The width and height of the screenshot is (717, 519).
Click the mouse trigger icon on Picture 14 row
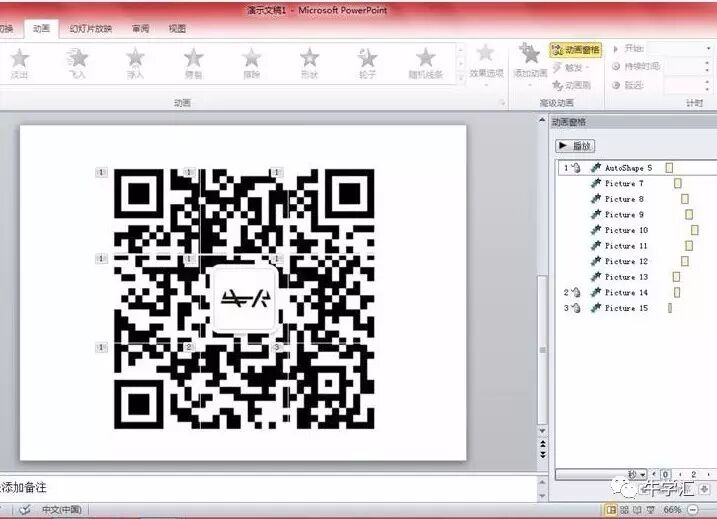click(x=576, y=293)
